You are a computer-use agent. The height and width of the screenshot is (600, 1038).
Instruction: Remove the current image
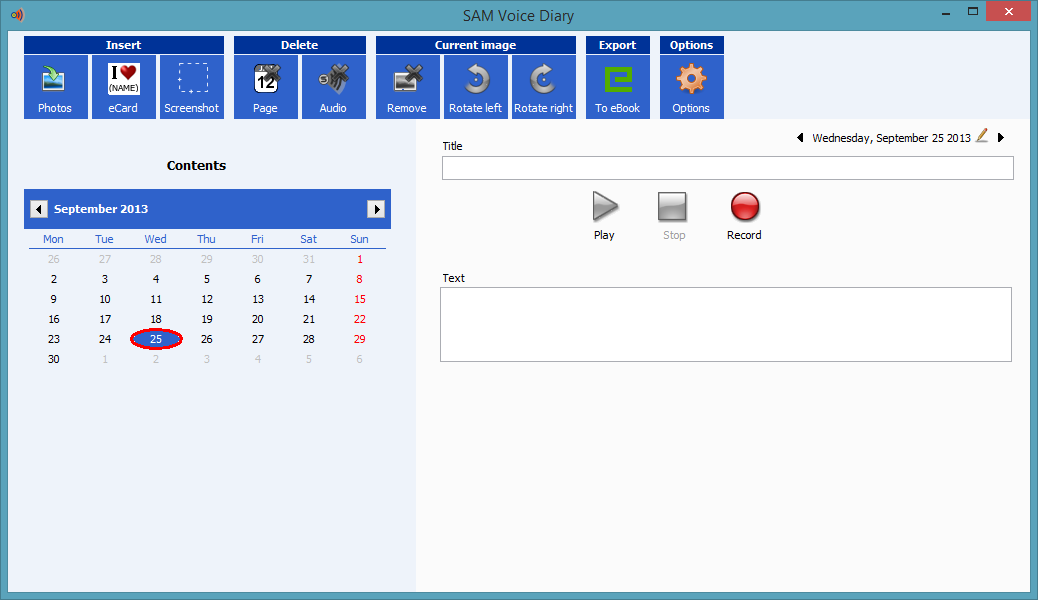pos(408,87)
